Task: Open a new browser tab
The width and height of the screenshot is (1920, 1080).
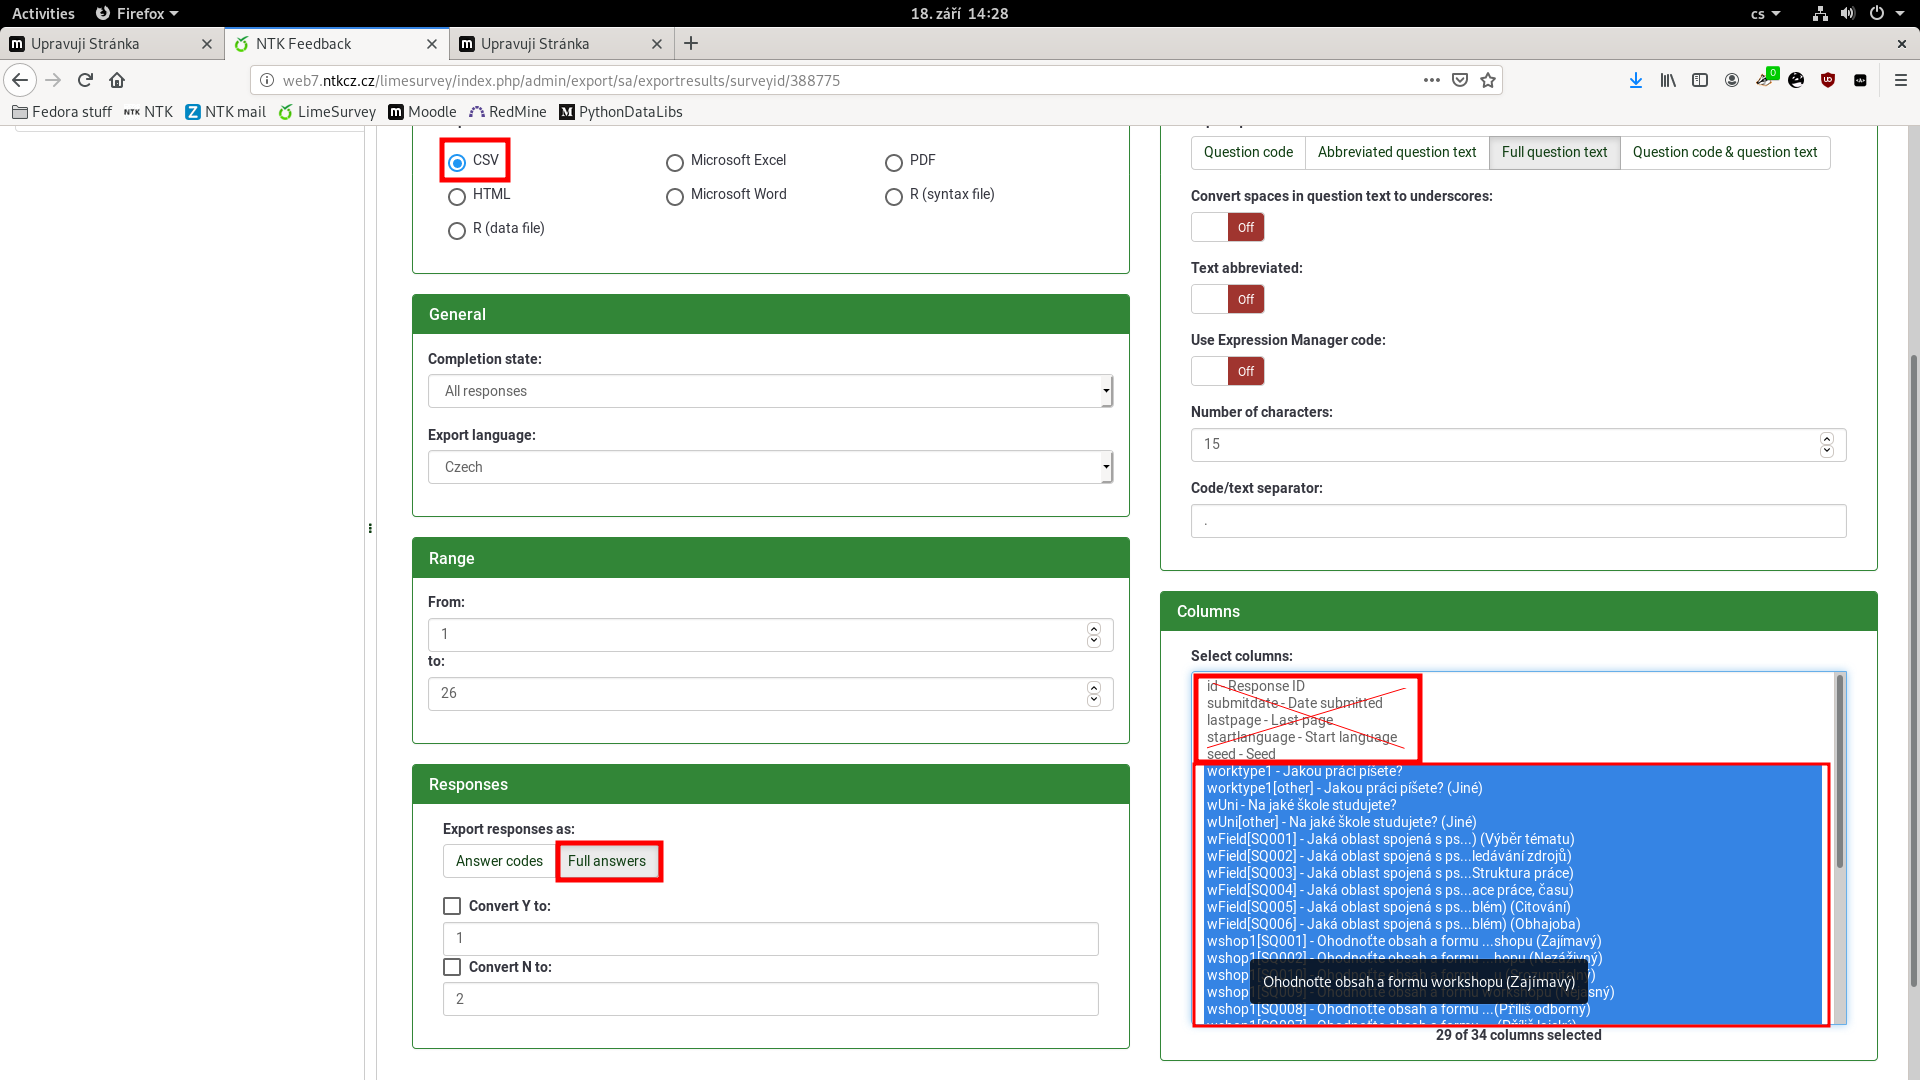Action: point(691,43)
